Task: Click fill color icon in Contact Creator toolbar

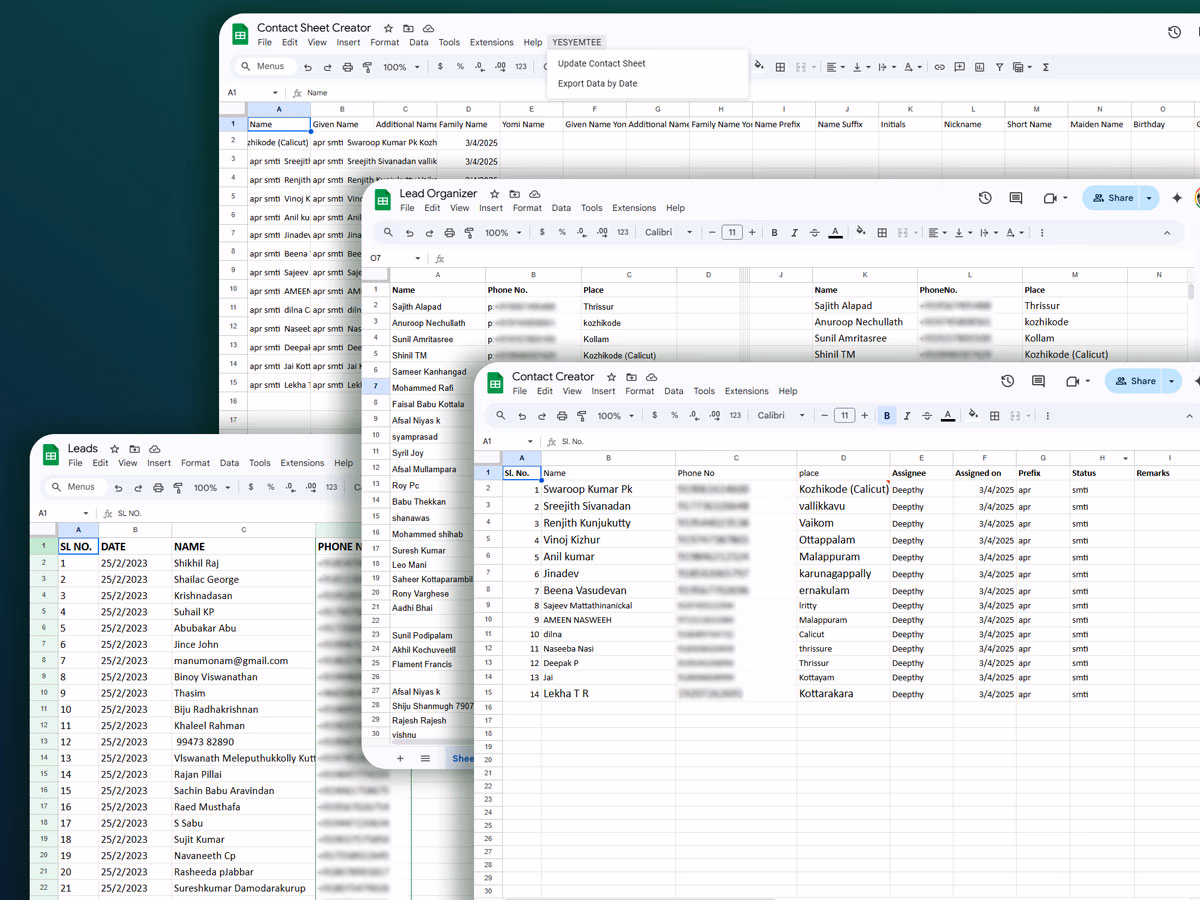Action: 973,415
